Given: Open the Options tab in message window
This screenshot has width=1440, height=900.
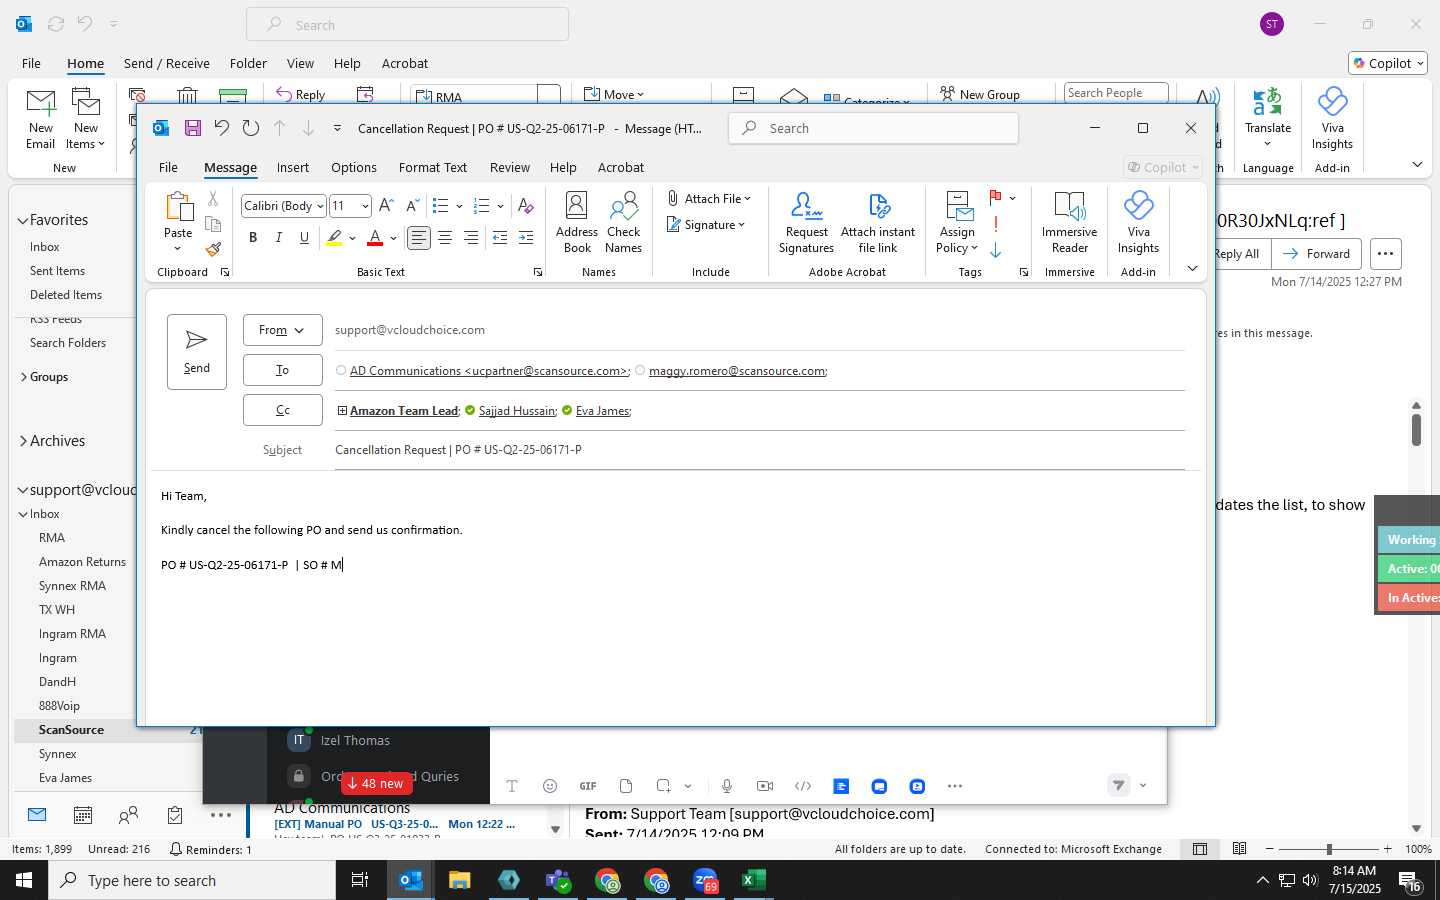Looking at the screenshot, I should point(354,167).
